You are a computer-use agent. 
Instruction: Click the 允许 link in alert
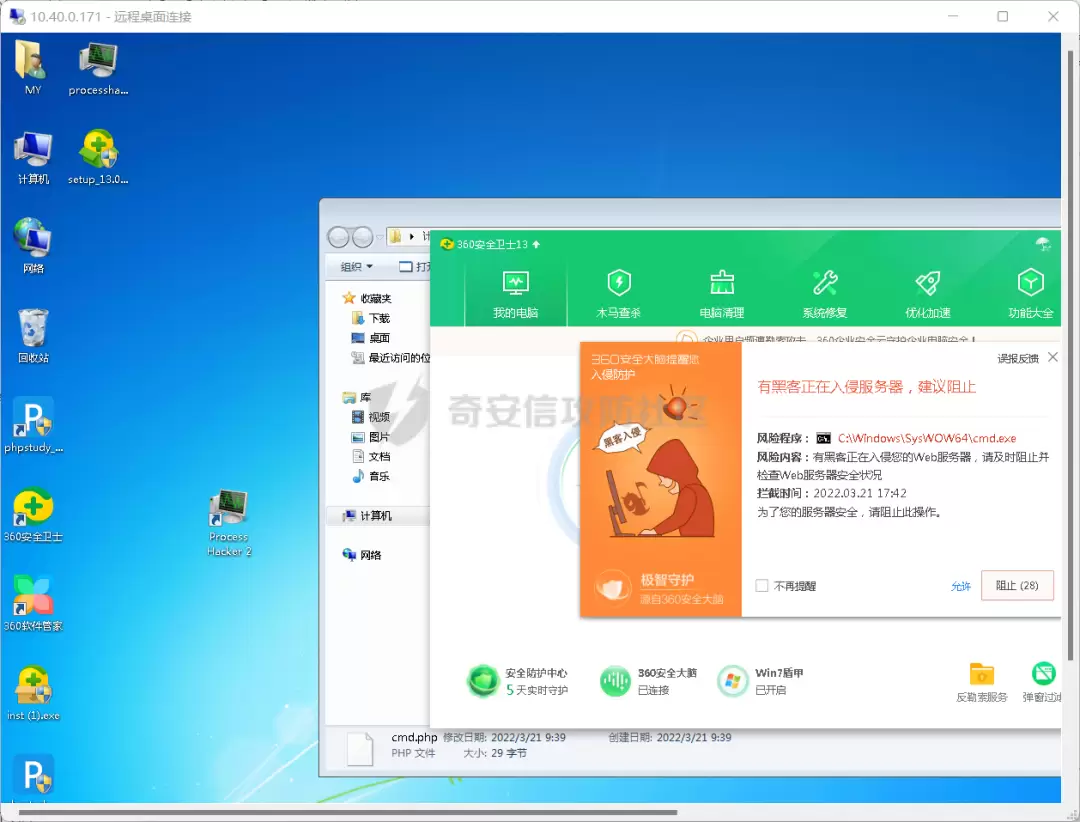click(x=961, y=586)
